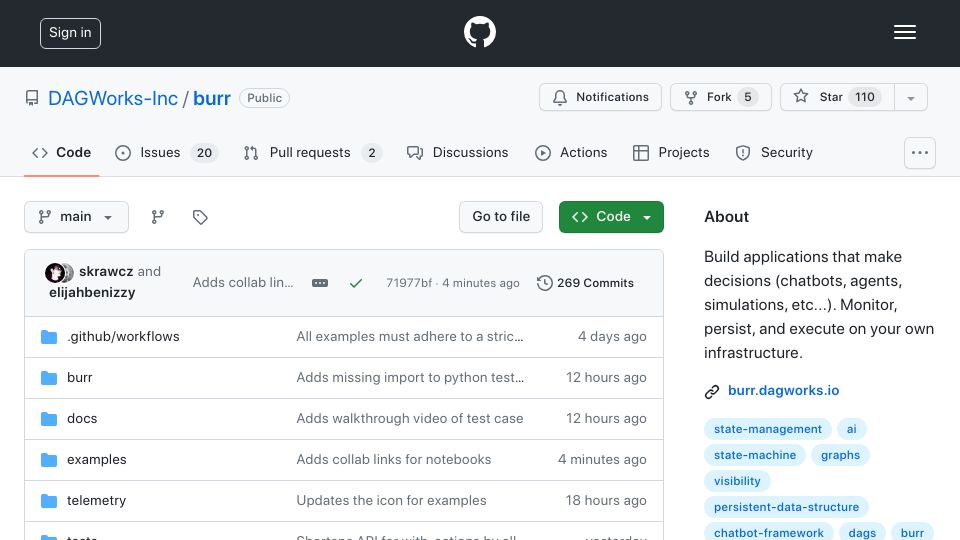This screenshot has height=540, width=960.
Task: Show more repository tabs via ellipsis
Action: pos(920,152)
